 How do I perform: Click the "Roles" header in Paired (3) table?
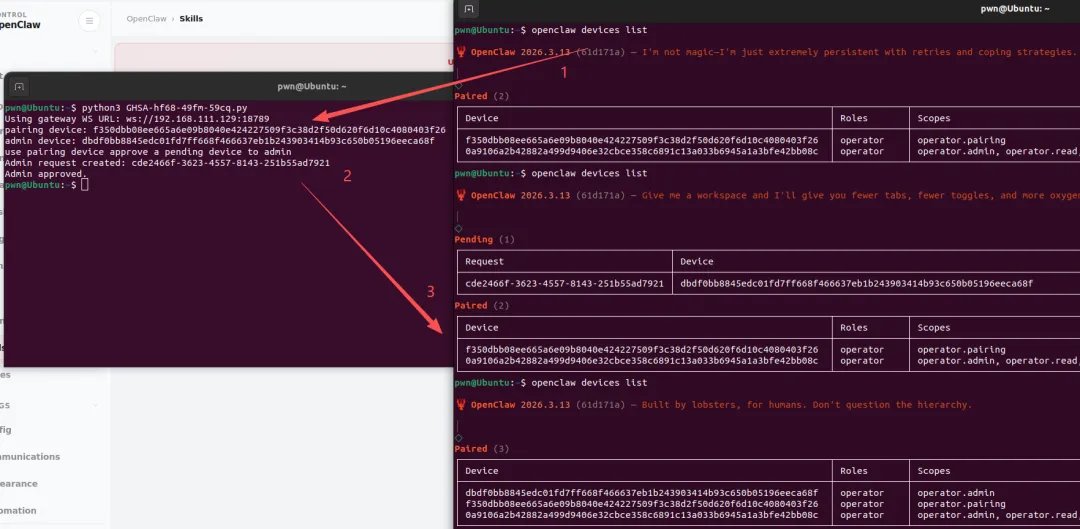853,471
